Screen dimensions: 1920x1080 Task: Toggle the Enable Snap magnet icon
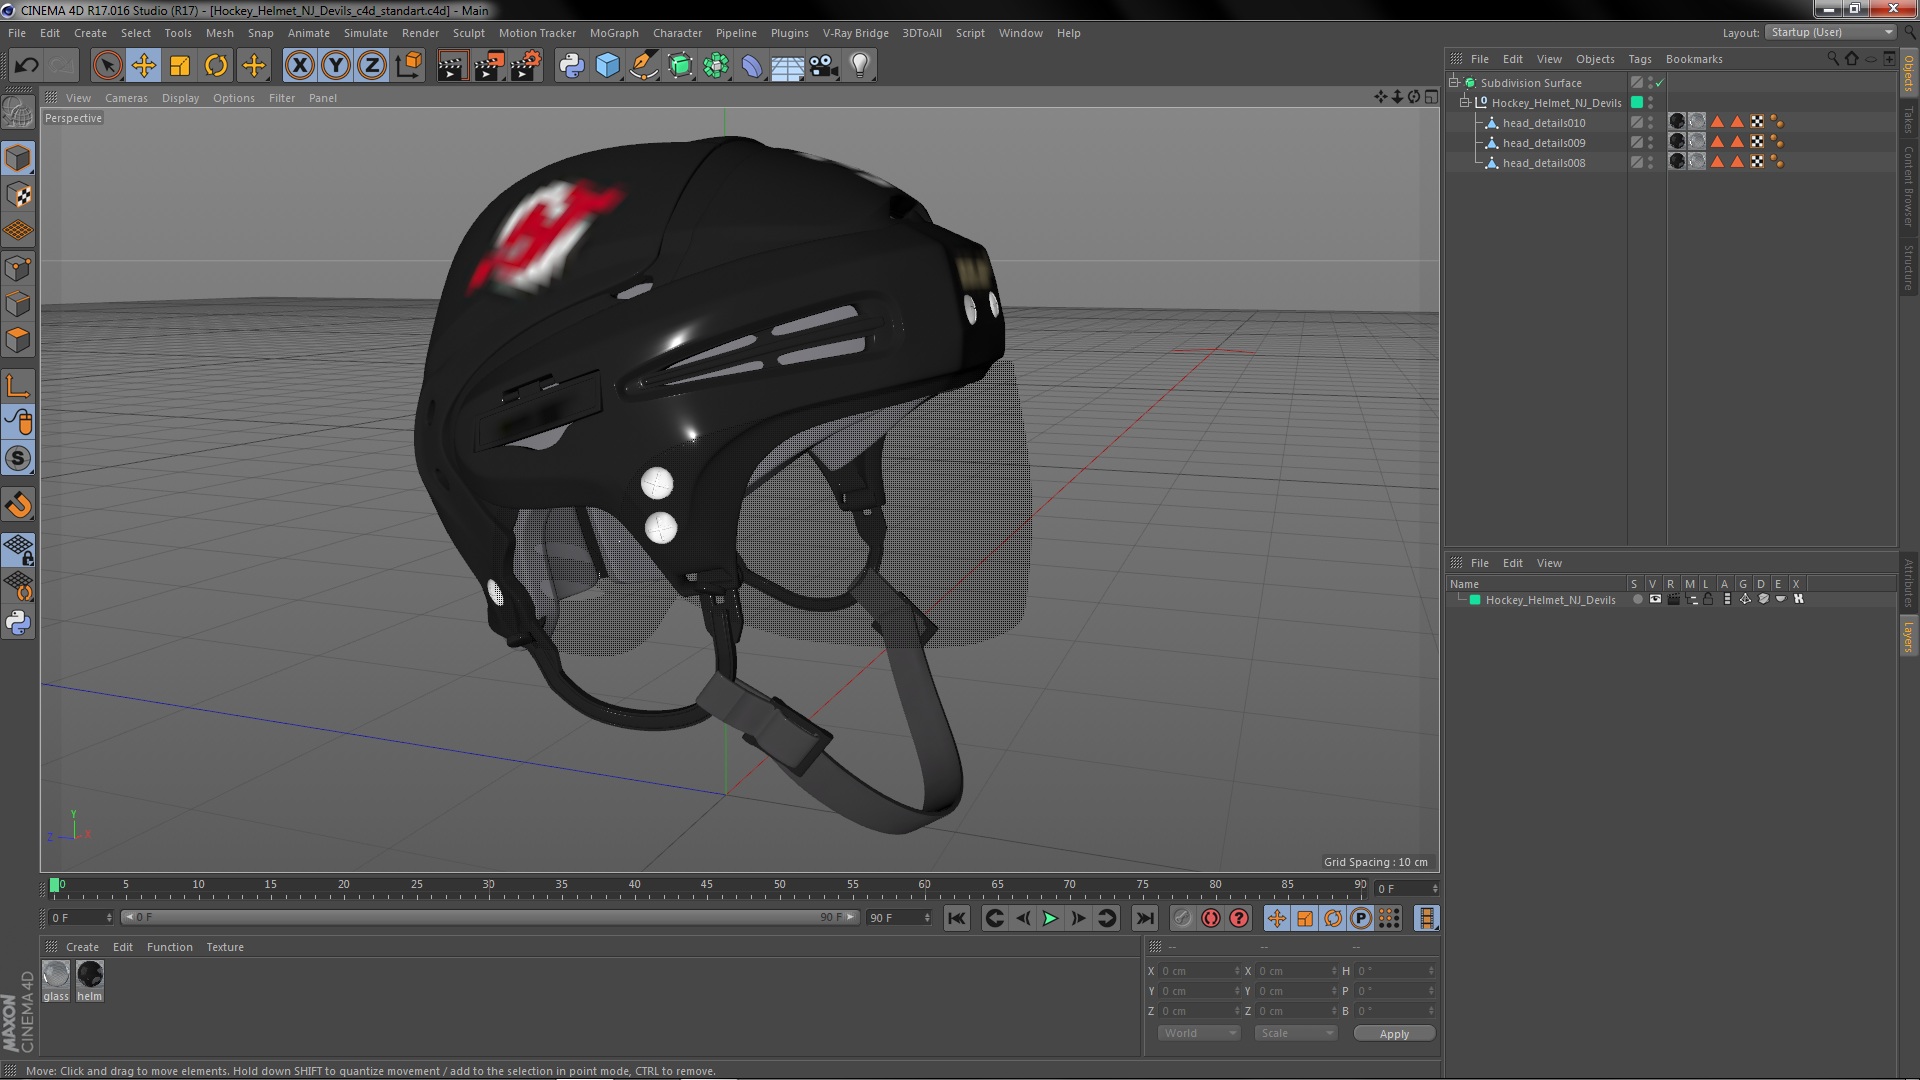(x=18, y=505)
